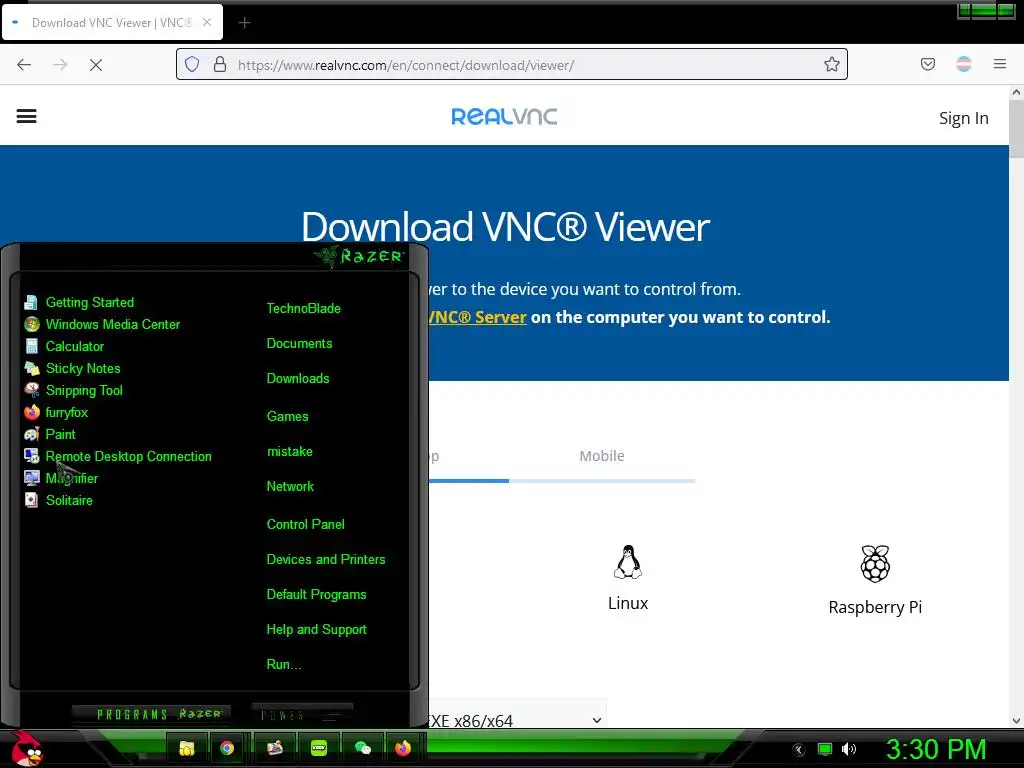Open the file explorer taskbar icon
Screen dimensions: 1024x768
coord(187,748)
